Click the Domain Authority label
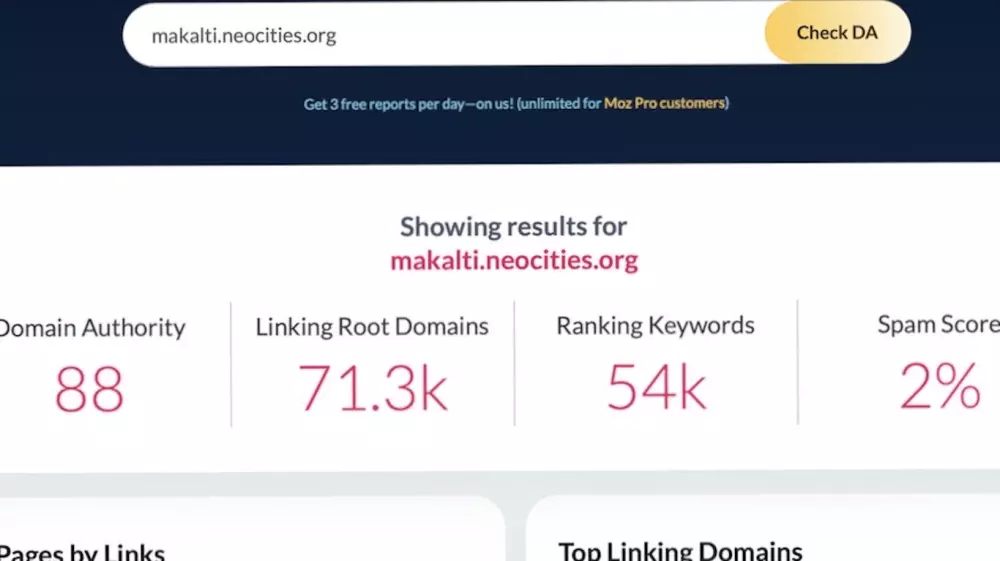Viewport: 1000px width, 561px height. [x=92, y=328]
